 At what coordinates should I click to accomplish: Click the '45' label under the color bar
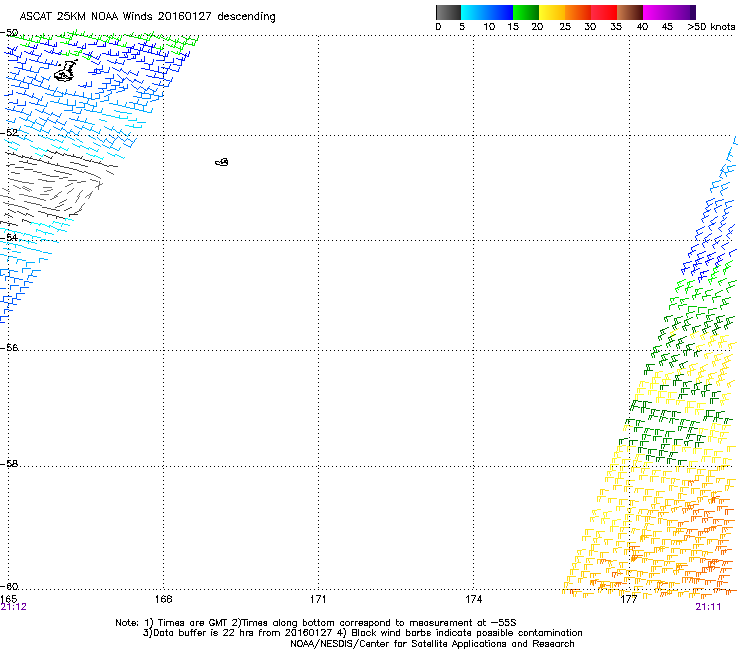(667, 27)
